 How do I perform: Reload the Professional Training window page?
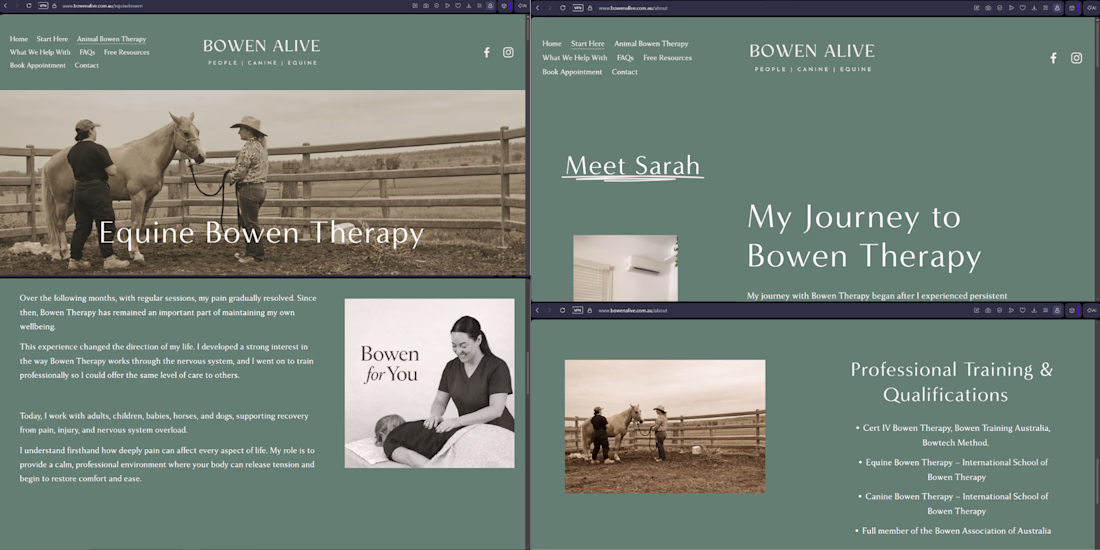coord(562,310)
